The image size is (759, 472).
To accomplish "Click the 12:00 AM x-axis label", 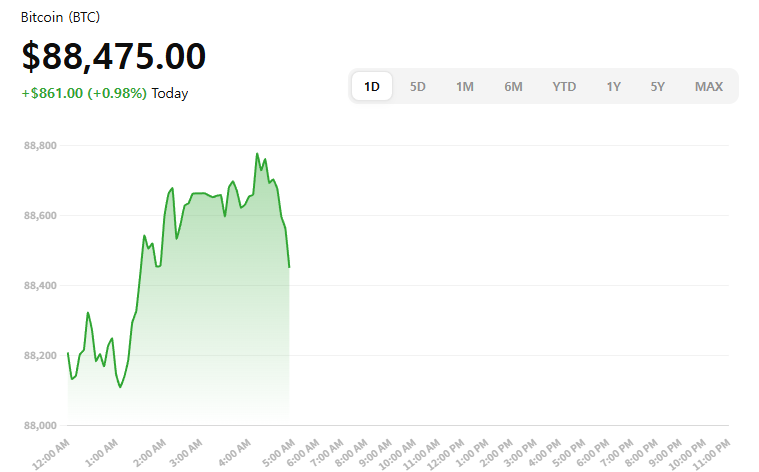I will [x=50, y=453].
